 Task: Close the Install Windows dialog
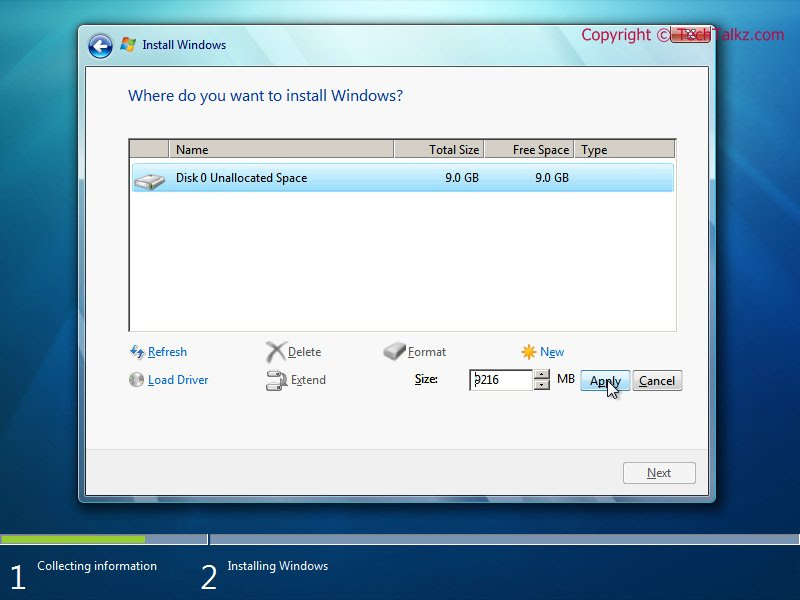click(690, 34)
